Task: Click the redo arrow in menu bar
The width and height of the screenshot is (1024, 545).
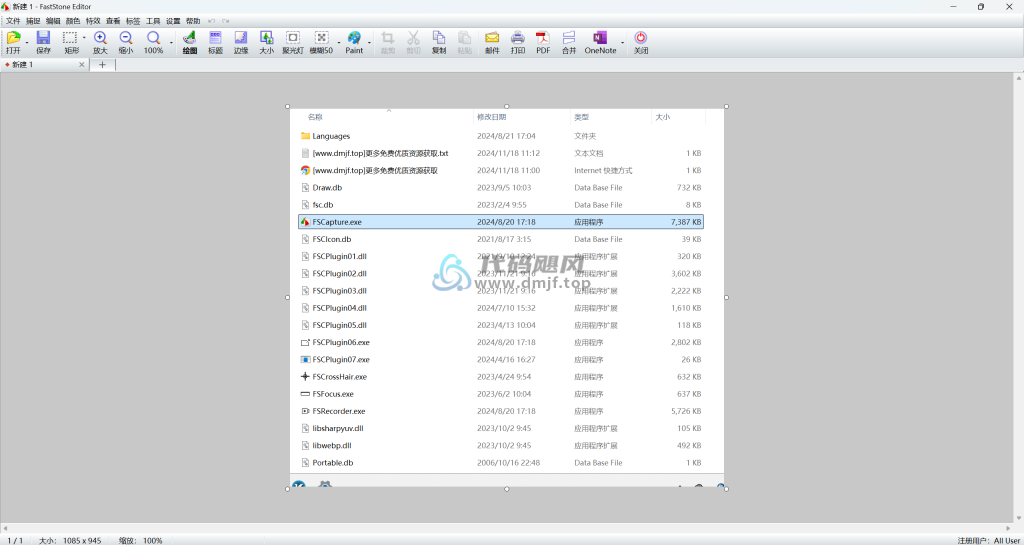Action: tap(225, 22)
